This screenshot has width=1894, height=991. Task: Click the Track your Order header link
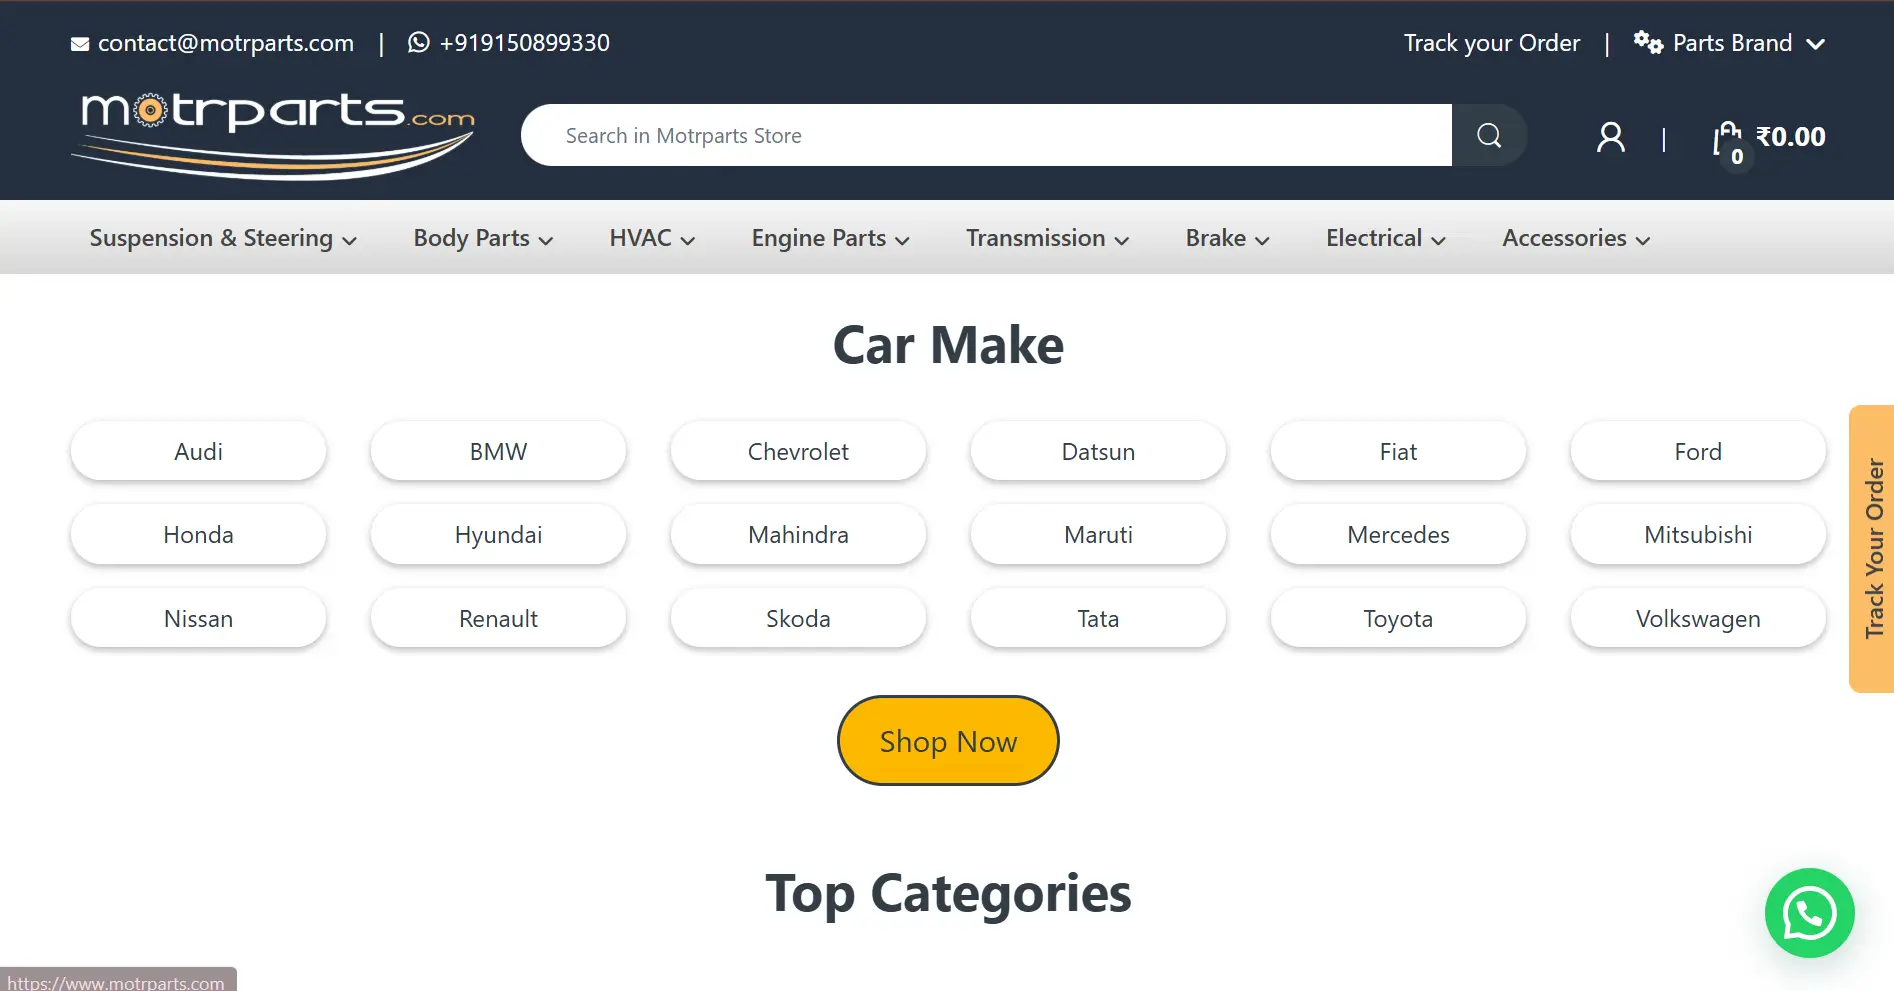coord(1492,43)
